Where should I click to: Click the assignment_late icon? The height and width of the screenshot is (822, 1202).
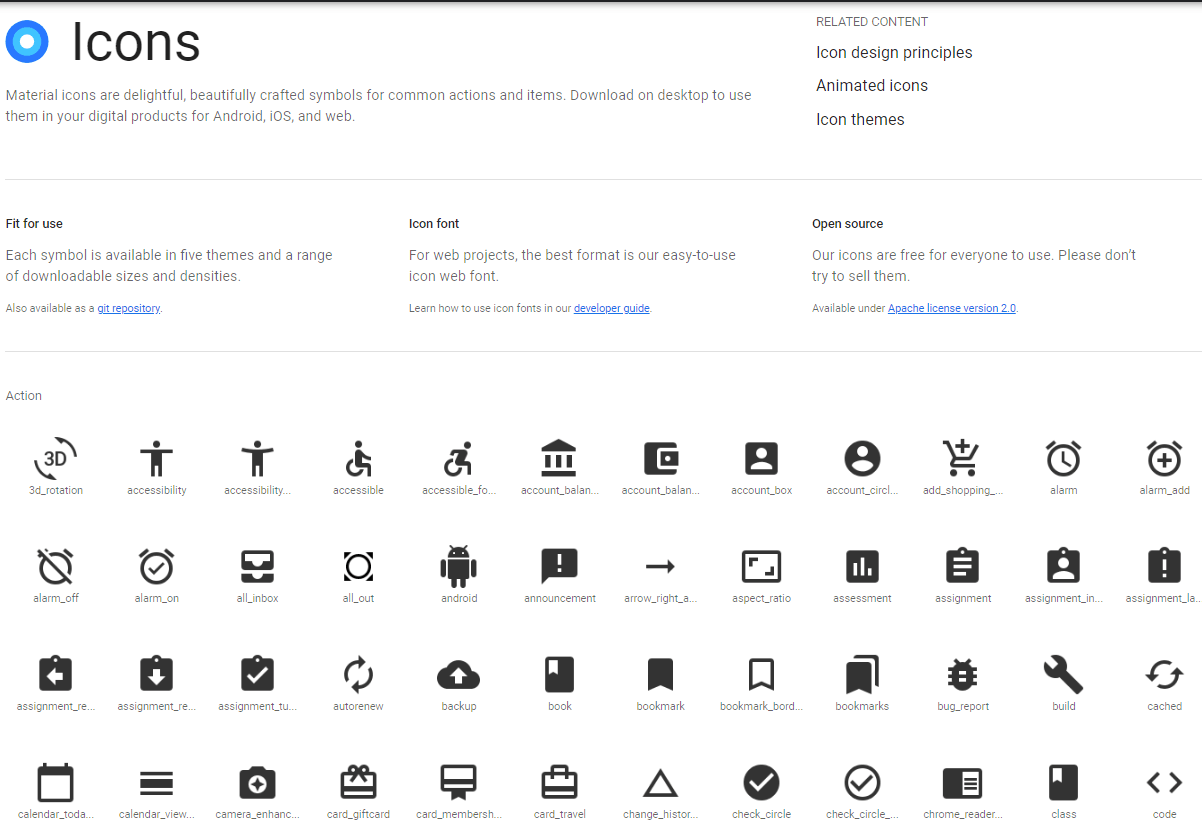pos(1164,566)
